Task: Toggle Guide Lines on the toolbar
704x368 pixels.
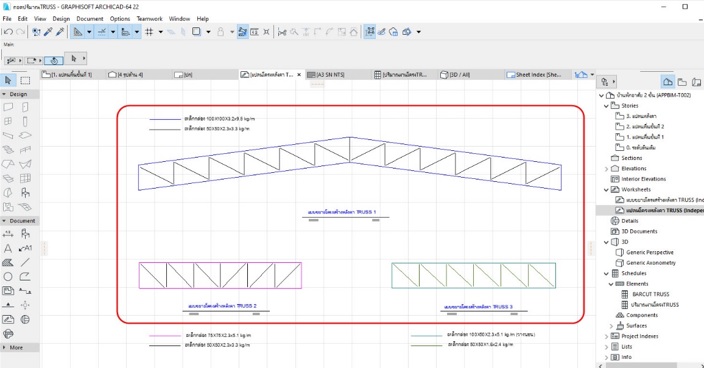Action: [x=78, y=32]
